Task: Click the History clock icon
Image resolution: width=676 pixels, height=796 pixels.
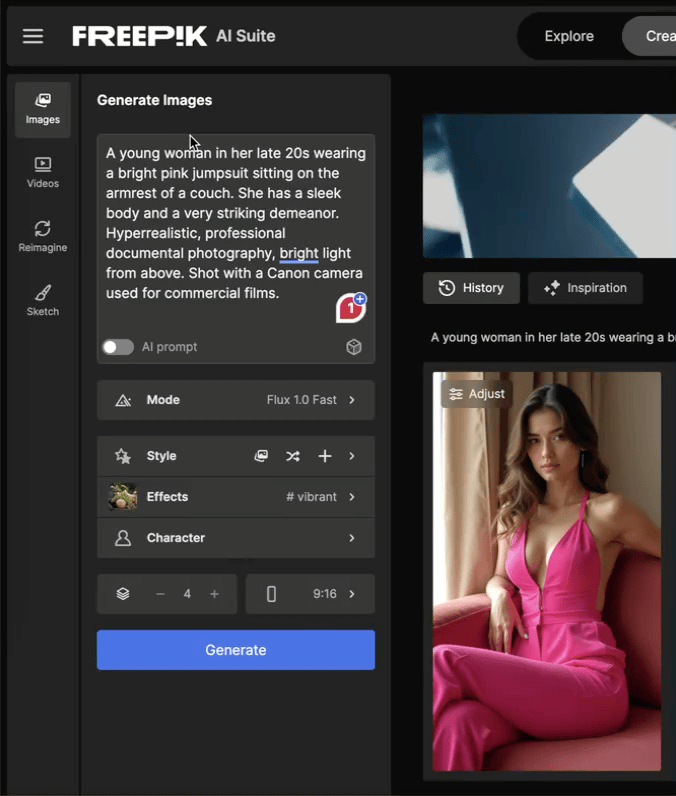Action: 447,288
